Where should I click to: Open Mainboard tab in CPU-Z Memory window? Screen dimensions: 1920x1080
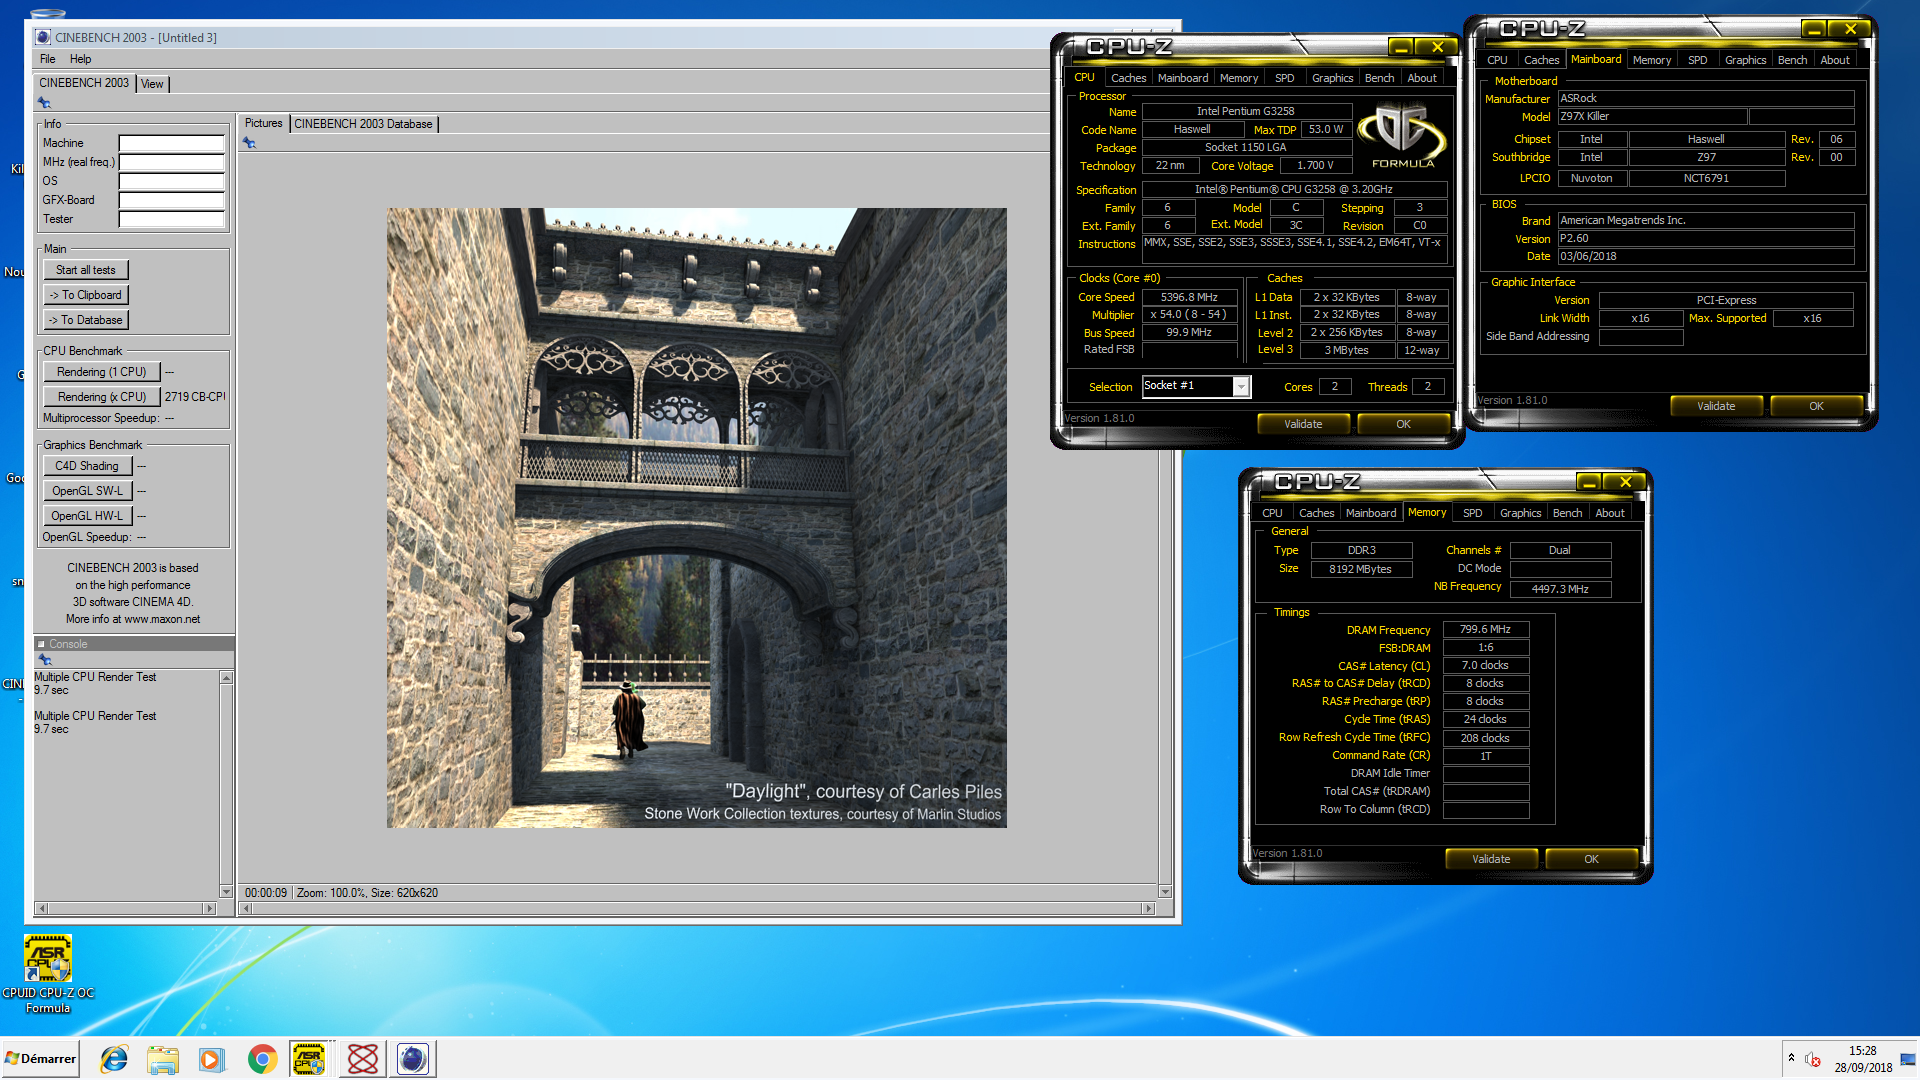tap(1371, 513)
